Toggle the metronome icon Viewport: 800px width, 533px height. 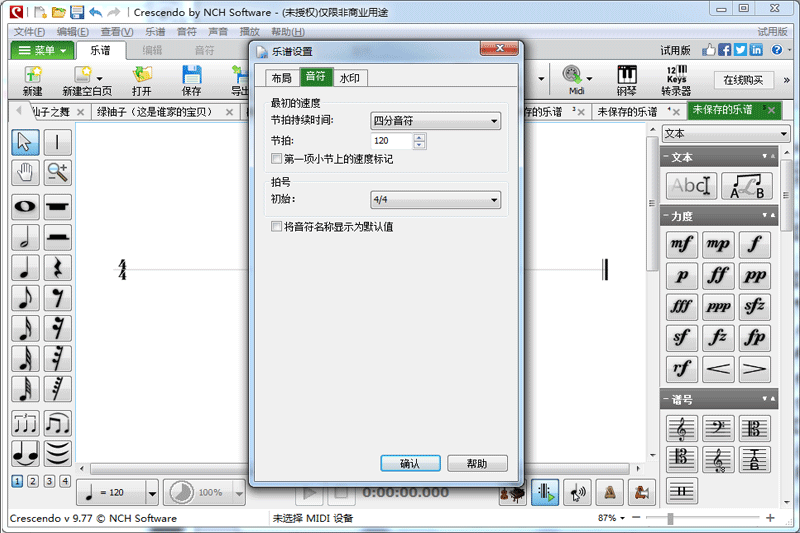click(609, 492)
